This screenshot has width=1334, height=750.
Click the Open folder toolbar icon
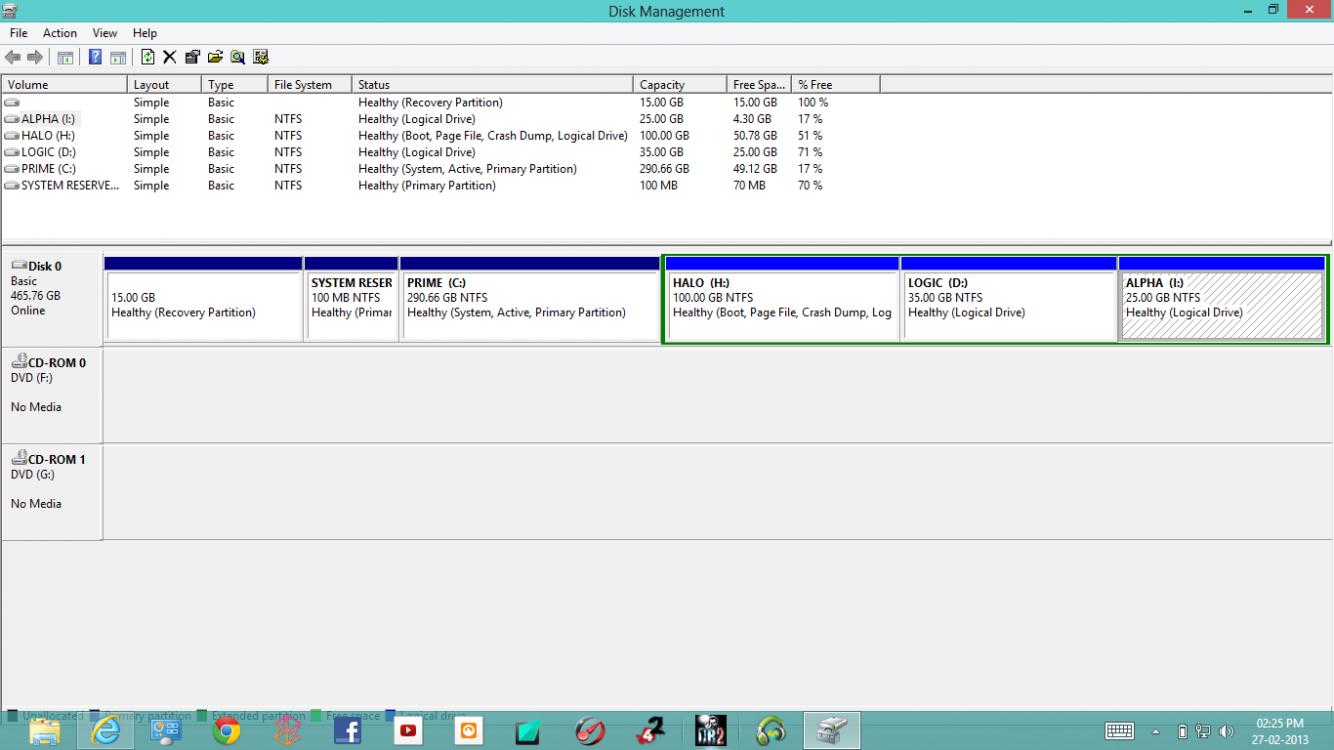pos(215,57)
